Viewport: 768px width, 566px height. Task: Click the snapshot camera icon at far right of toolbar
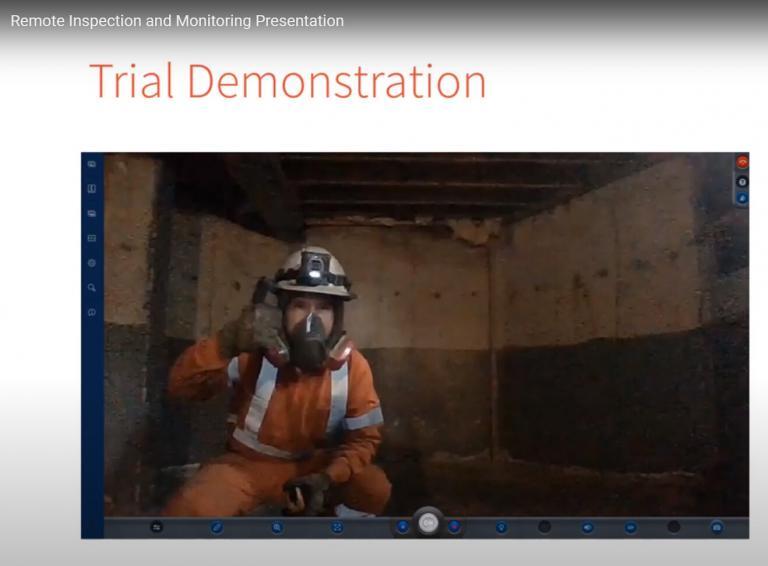716,527
